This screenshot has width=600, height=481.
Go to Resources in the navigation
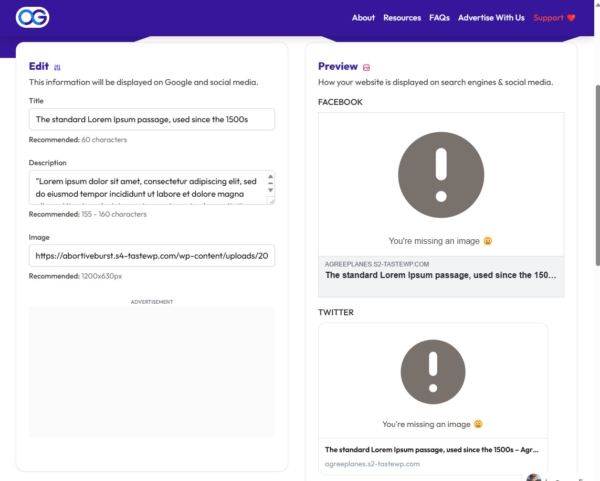[x=402, y=18]
